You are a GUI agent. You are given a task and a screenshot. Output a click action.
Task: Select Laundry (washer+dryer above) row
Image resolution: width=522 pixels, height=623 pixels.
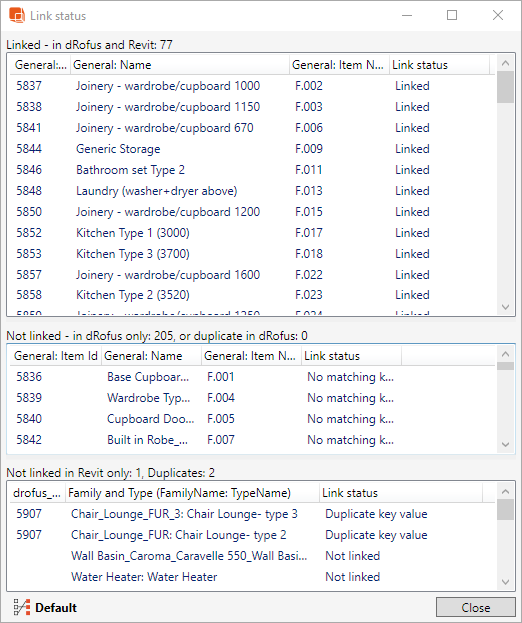(253, 191)
